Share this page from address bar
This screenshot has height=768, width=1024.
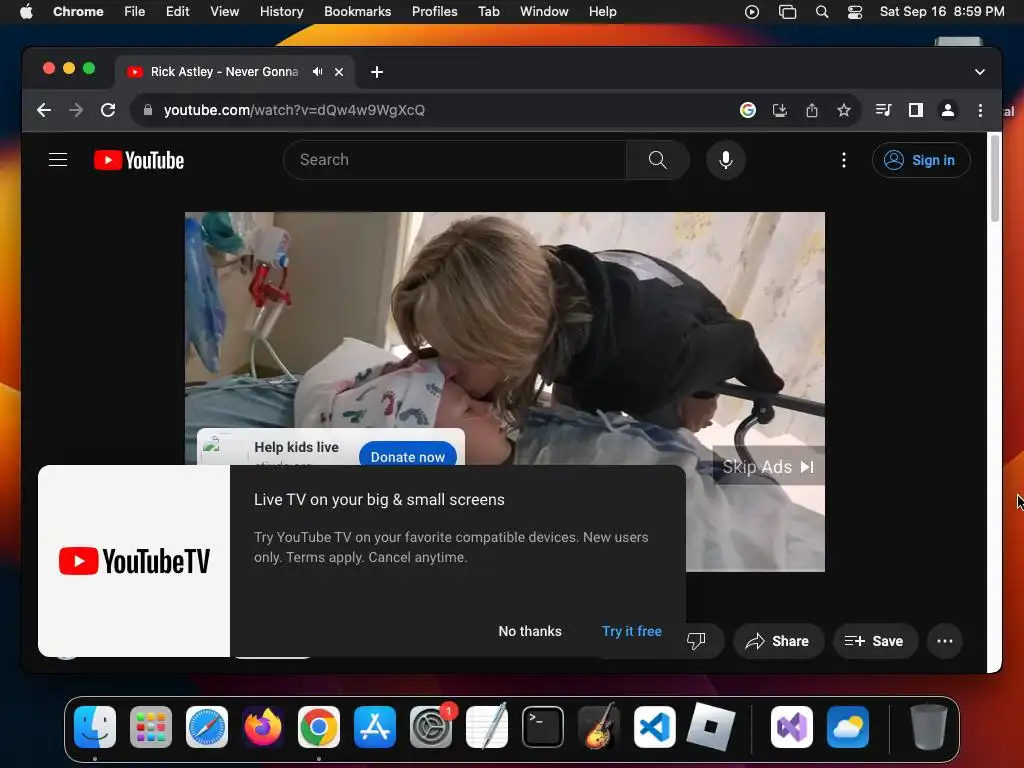812,110
